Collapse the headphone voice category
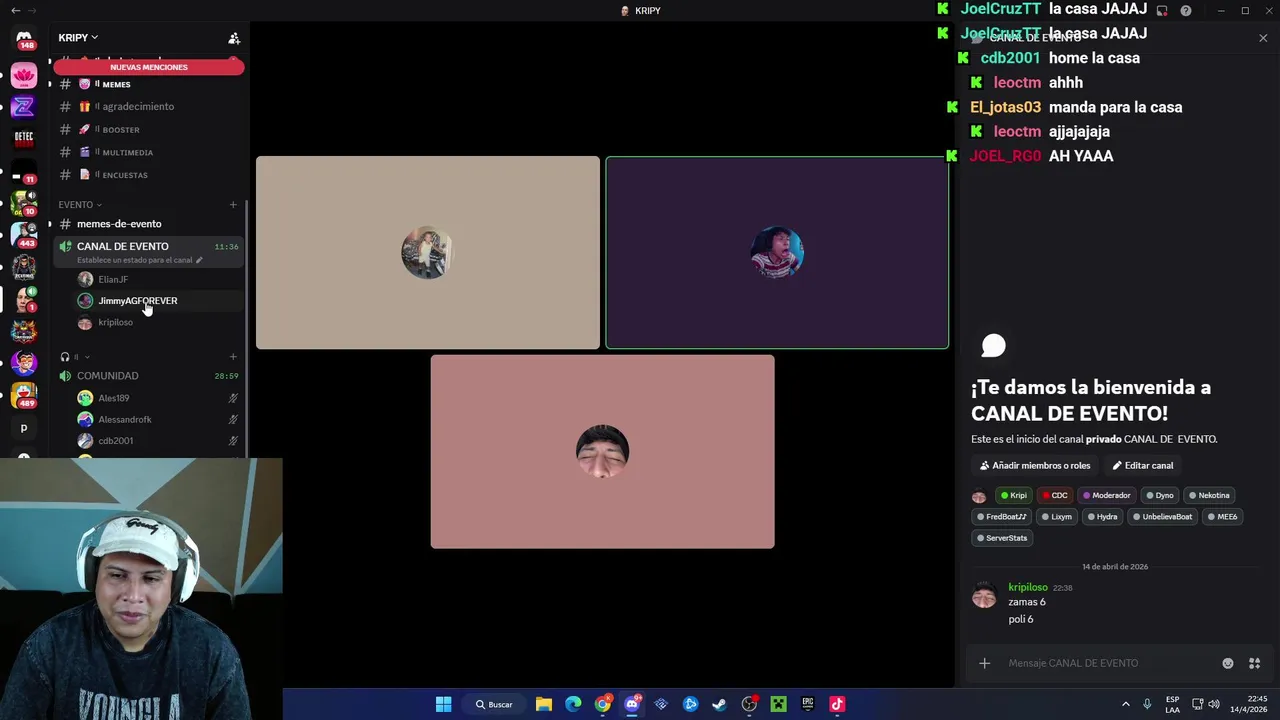The height and width of the screenshot is (720, 1280). [x=75, y=356]
